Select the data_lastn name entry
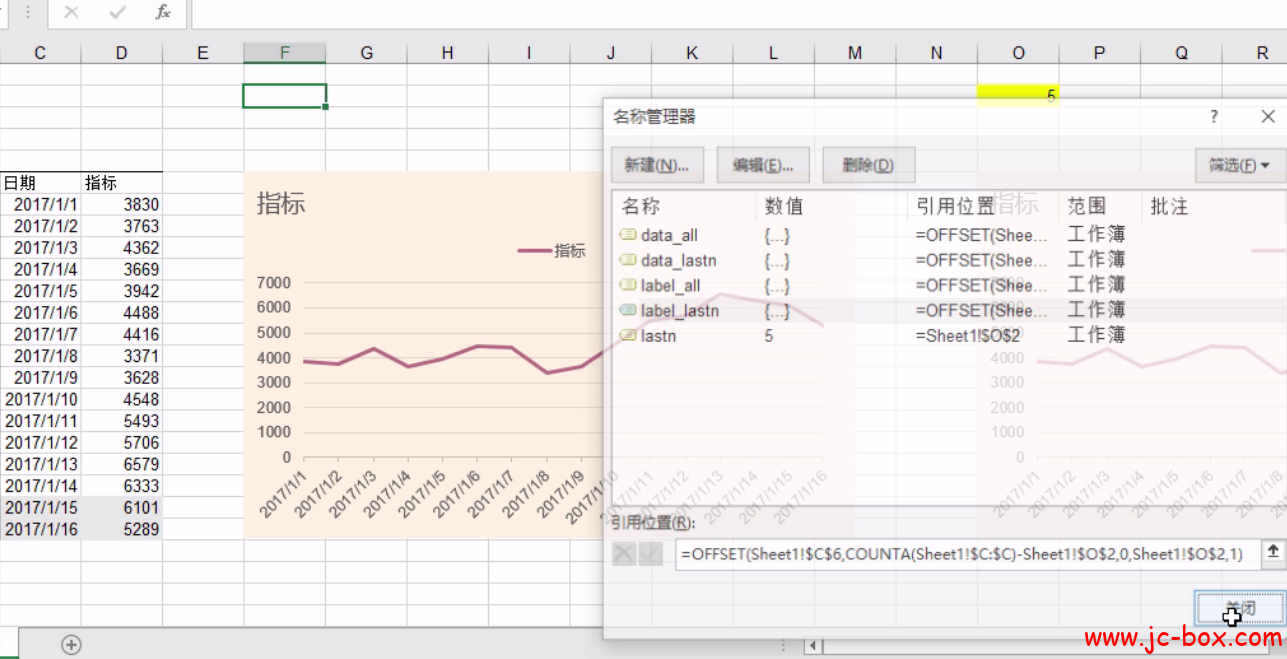The image size is (1287, 659). tap(678, 261)
